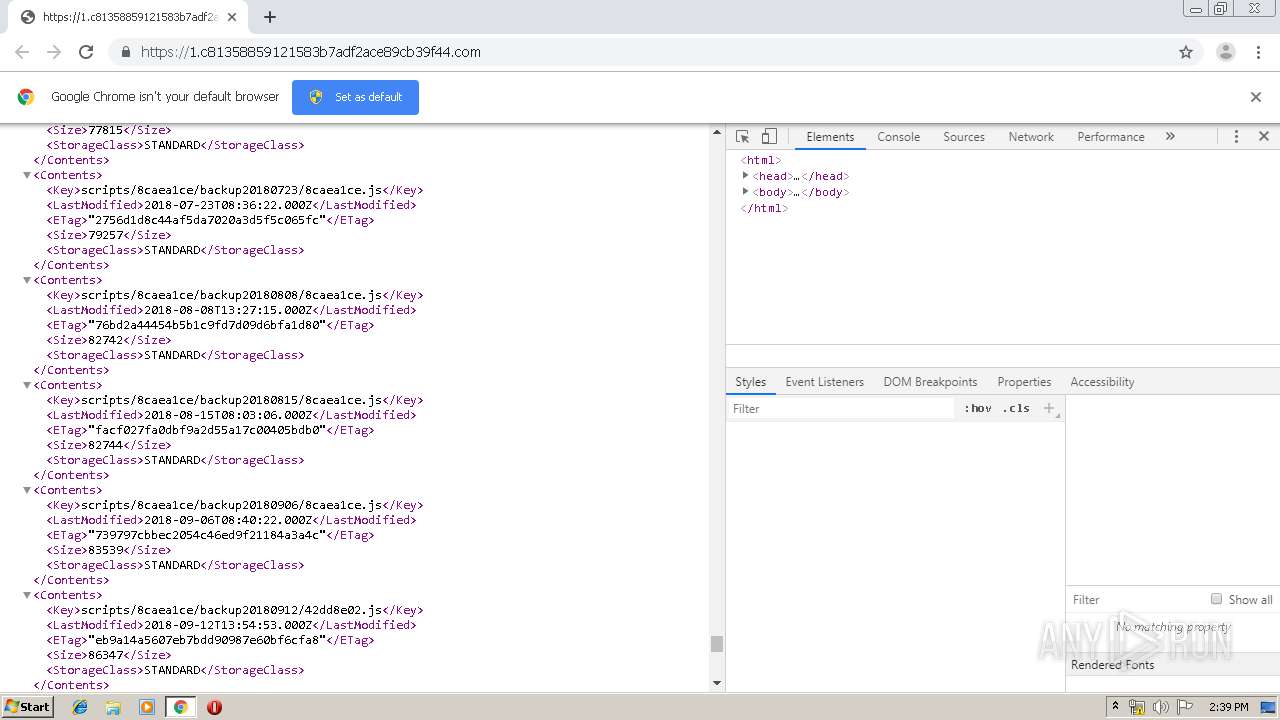Image resolution: width=1280 pixels, height=720 pixels.
Task: Open the Styles sidebar tab
Action: click(750, 382)
